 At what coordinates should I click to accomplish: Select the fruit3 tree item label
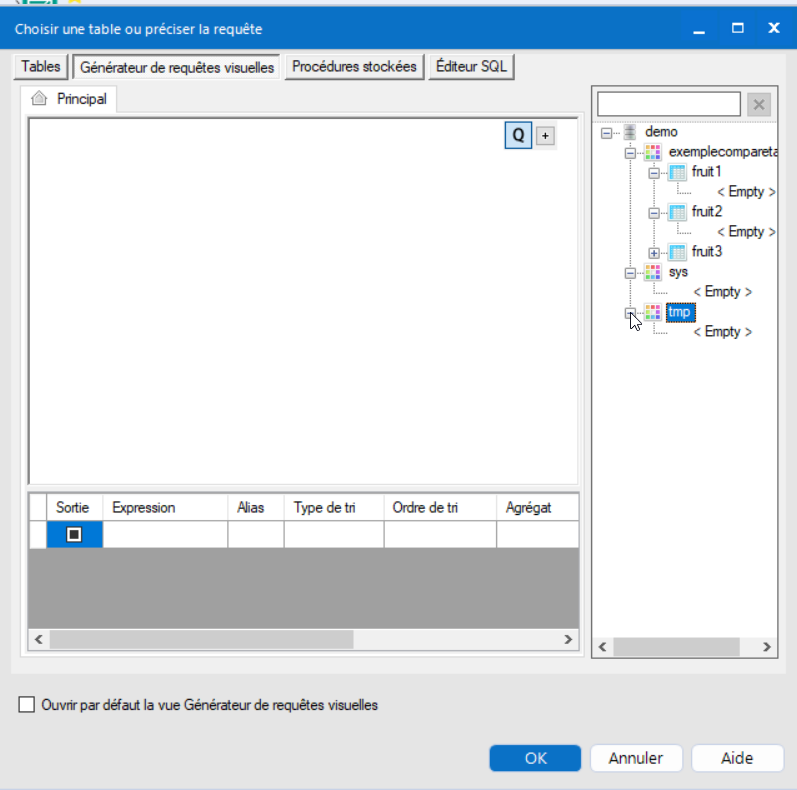pos(707,252)
